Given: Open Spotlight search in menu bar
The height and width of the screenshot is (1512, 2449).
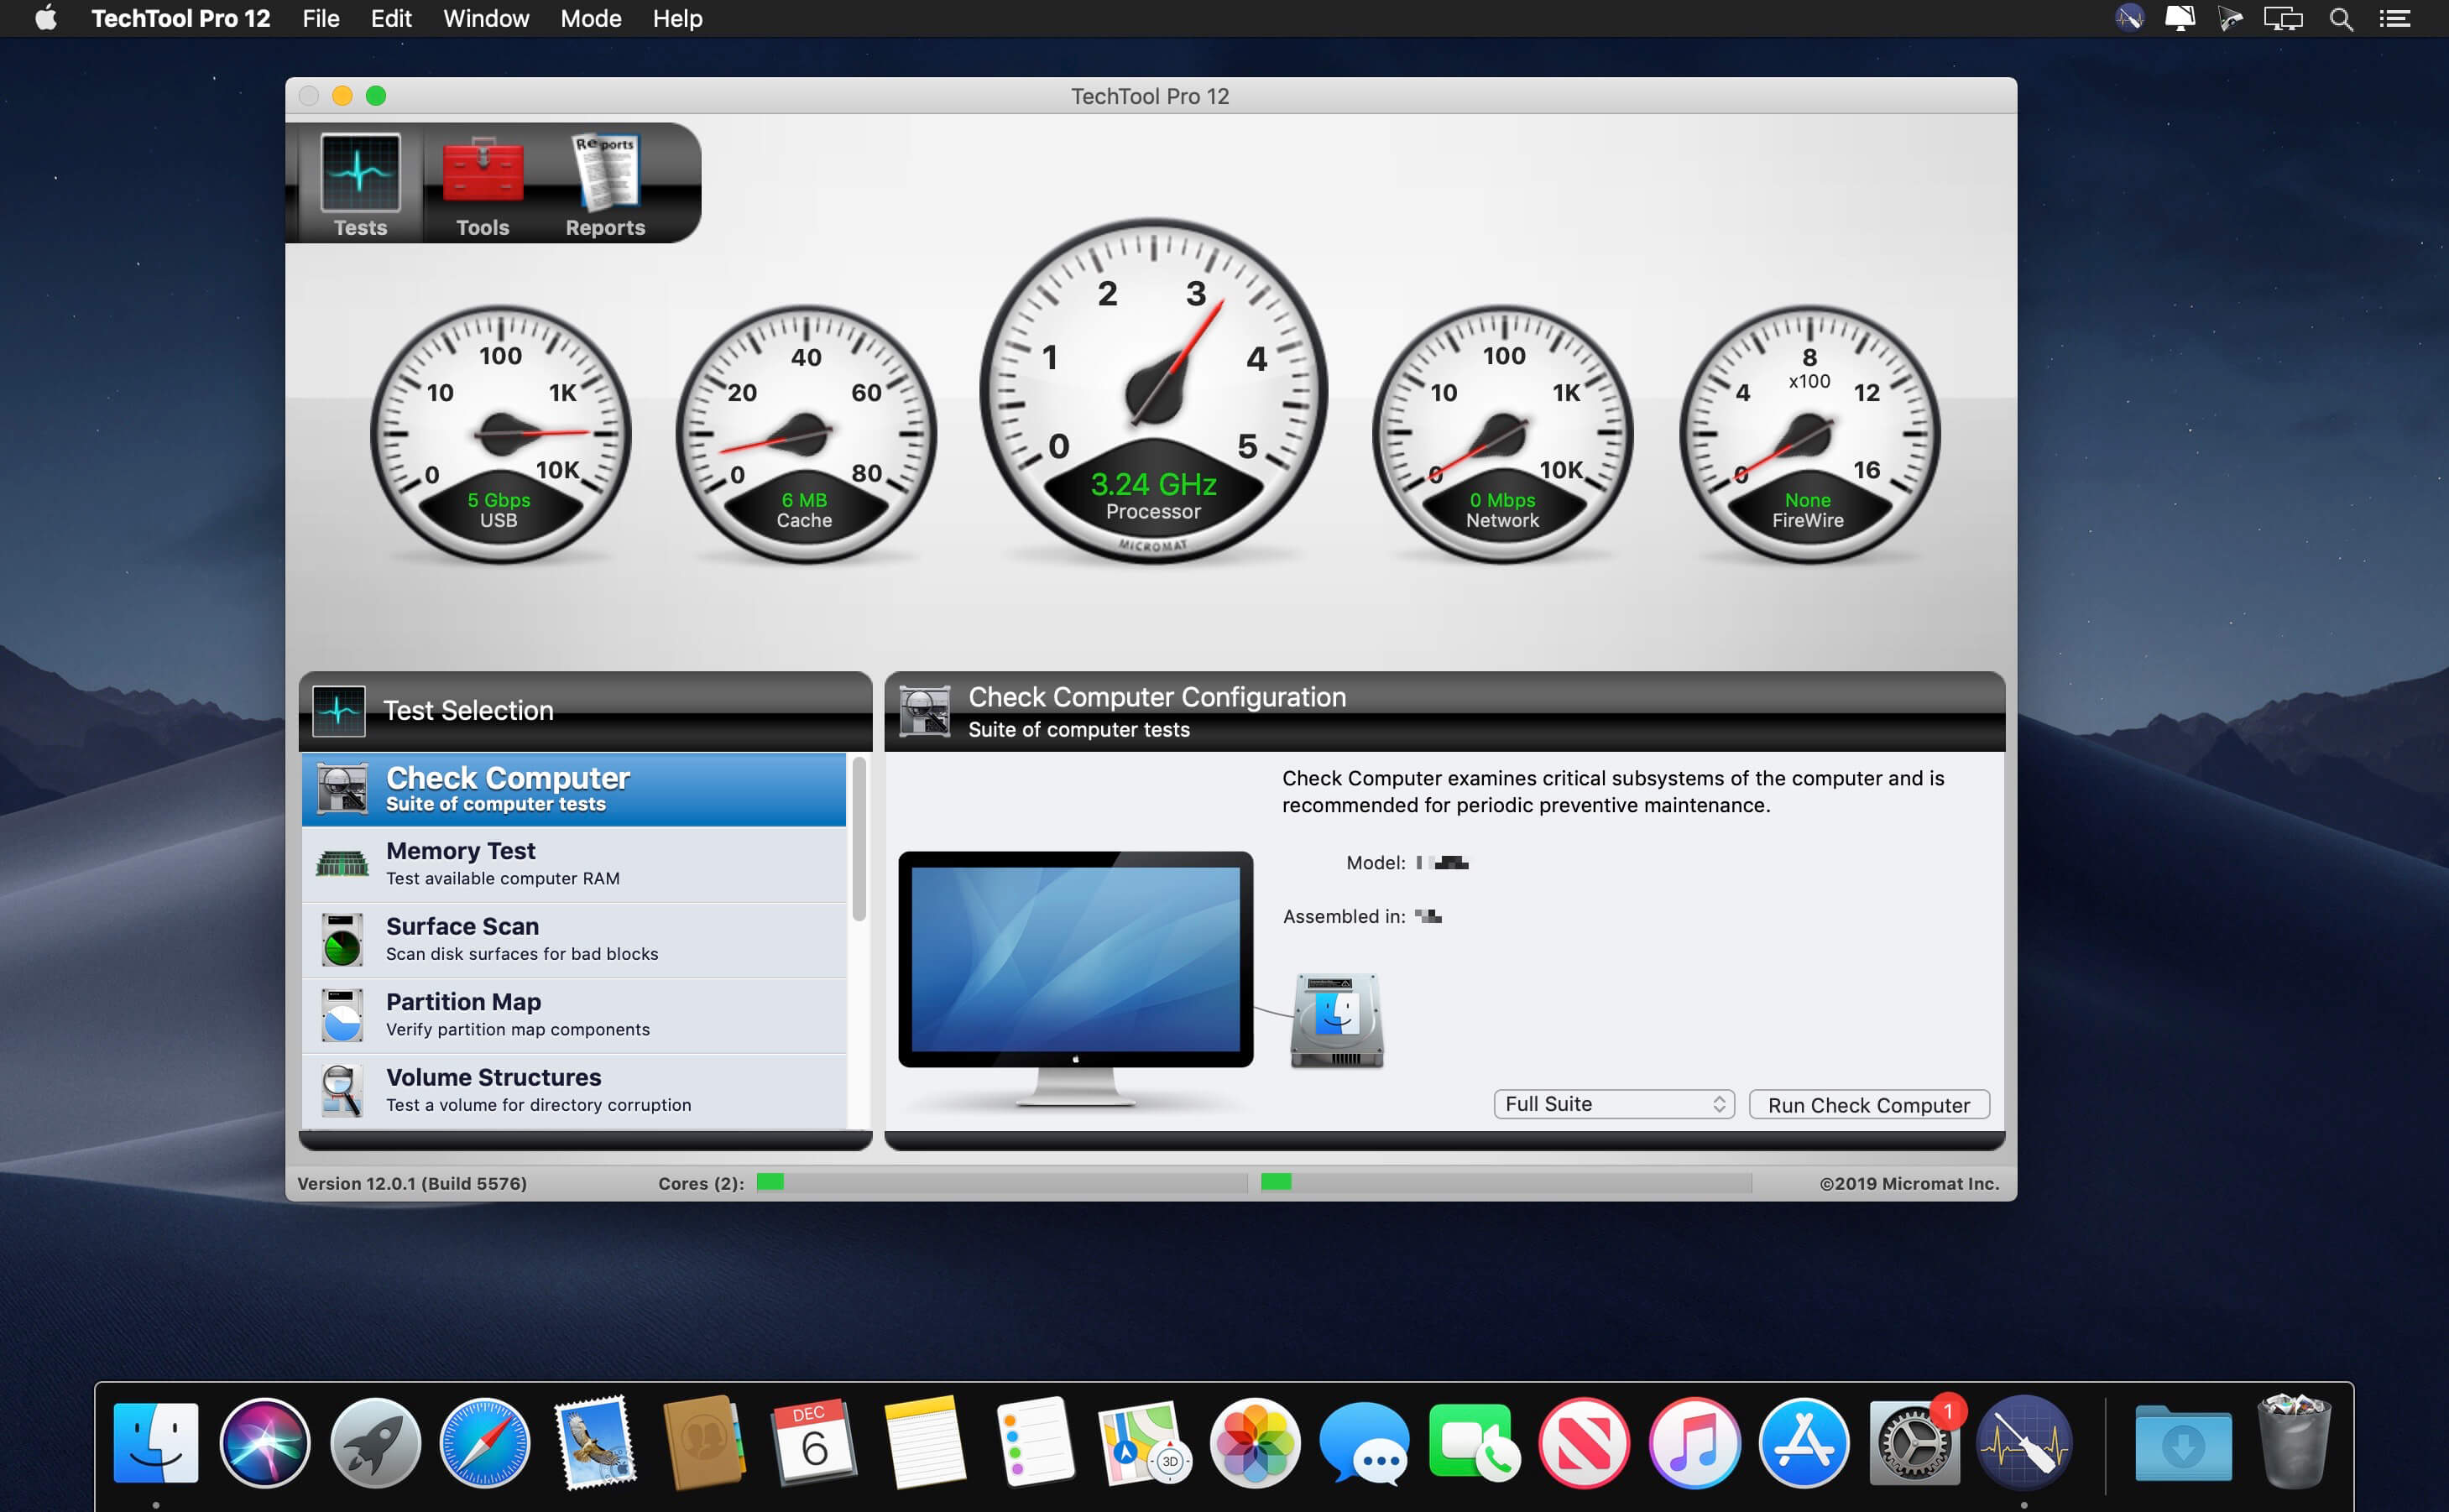Looking at the screenshot, I should tap(2340, 19).
